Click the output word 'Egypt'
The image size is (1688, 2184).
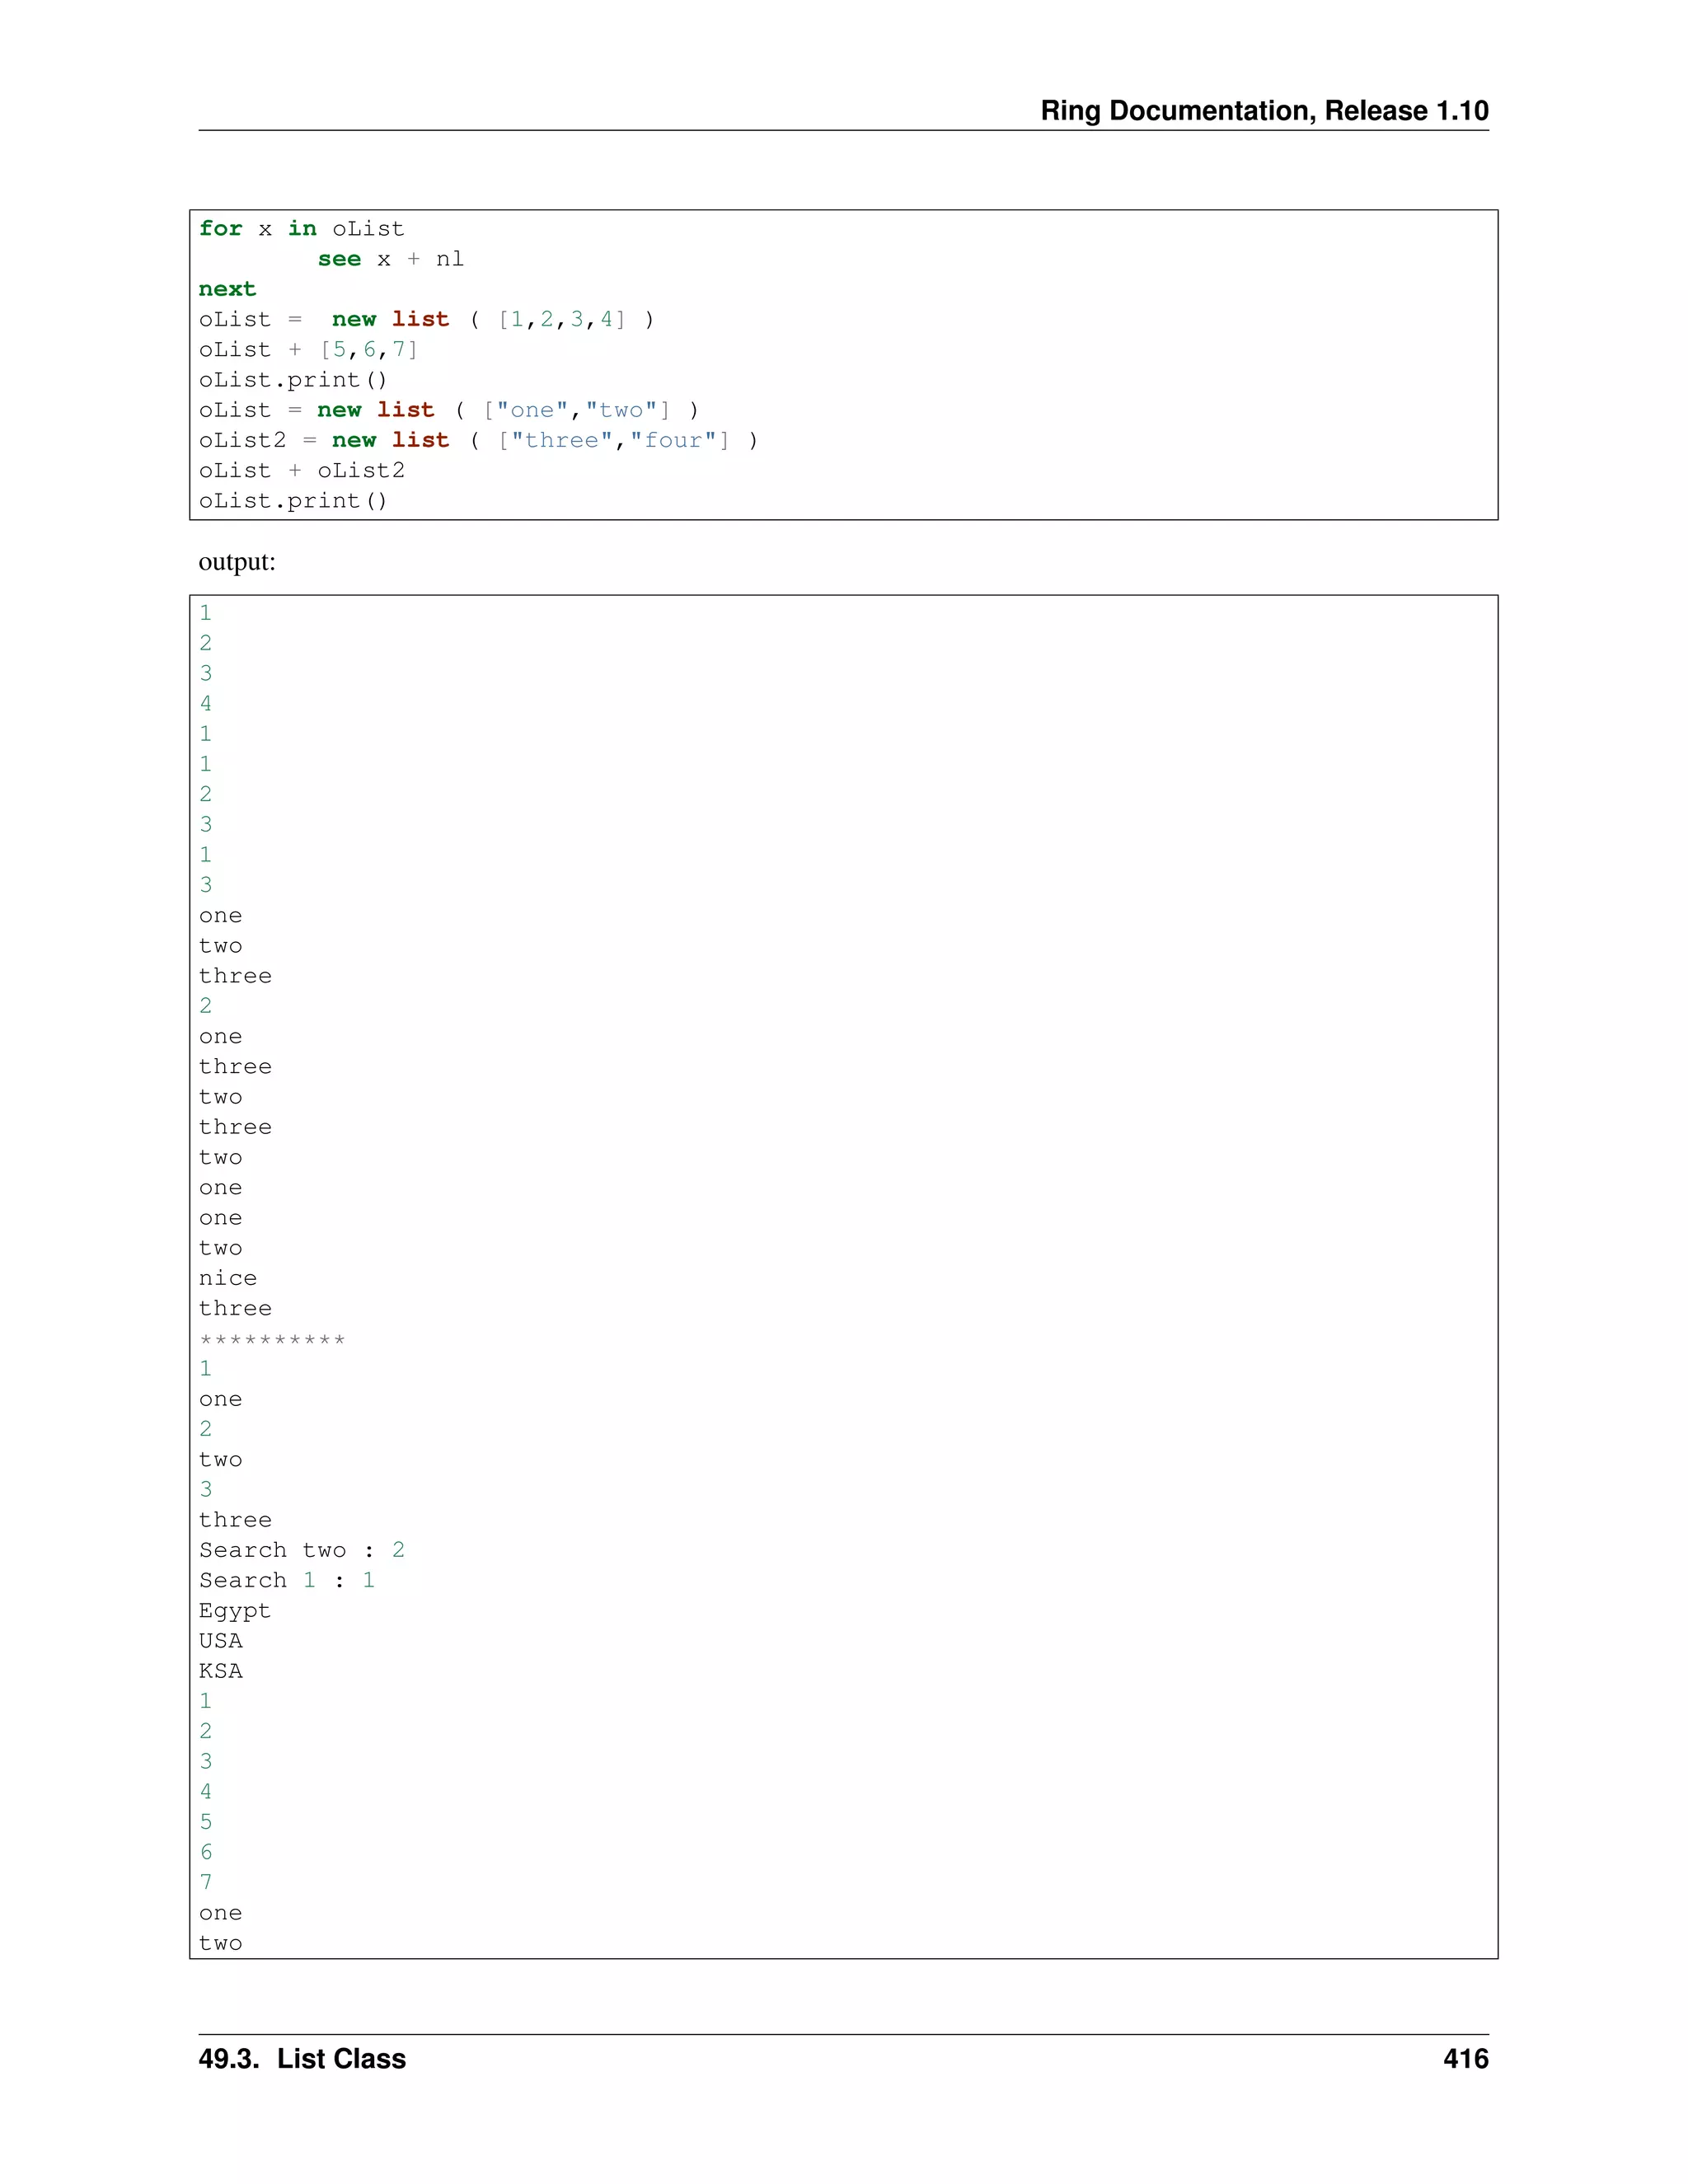(235, 1612)
